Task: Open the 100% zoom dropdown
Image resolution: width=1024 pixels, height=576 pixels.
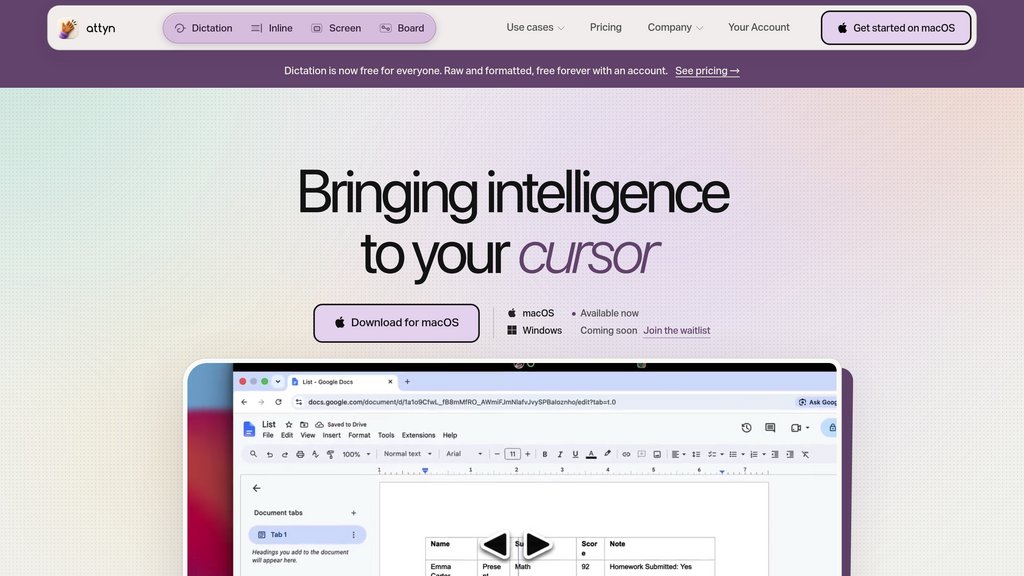Action: coord(357,455)
